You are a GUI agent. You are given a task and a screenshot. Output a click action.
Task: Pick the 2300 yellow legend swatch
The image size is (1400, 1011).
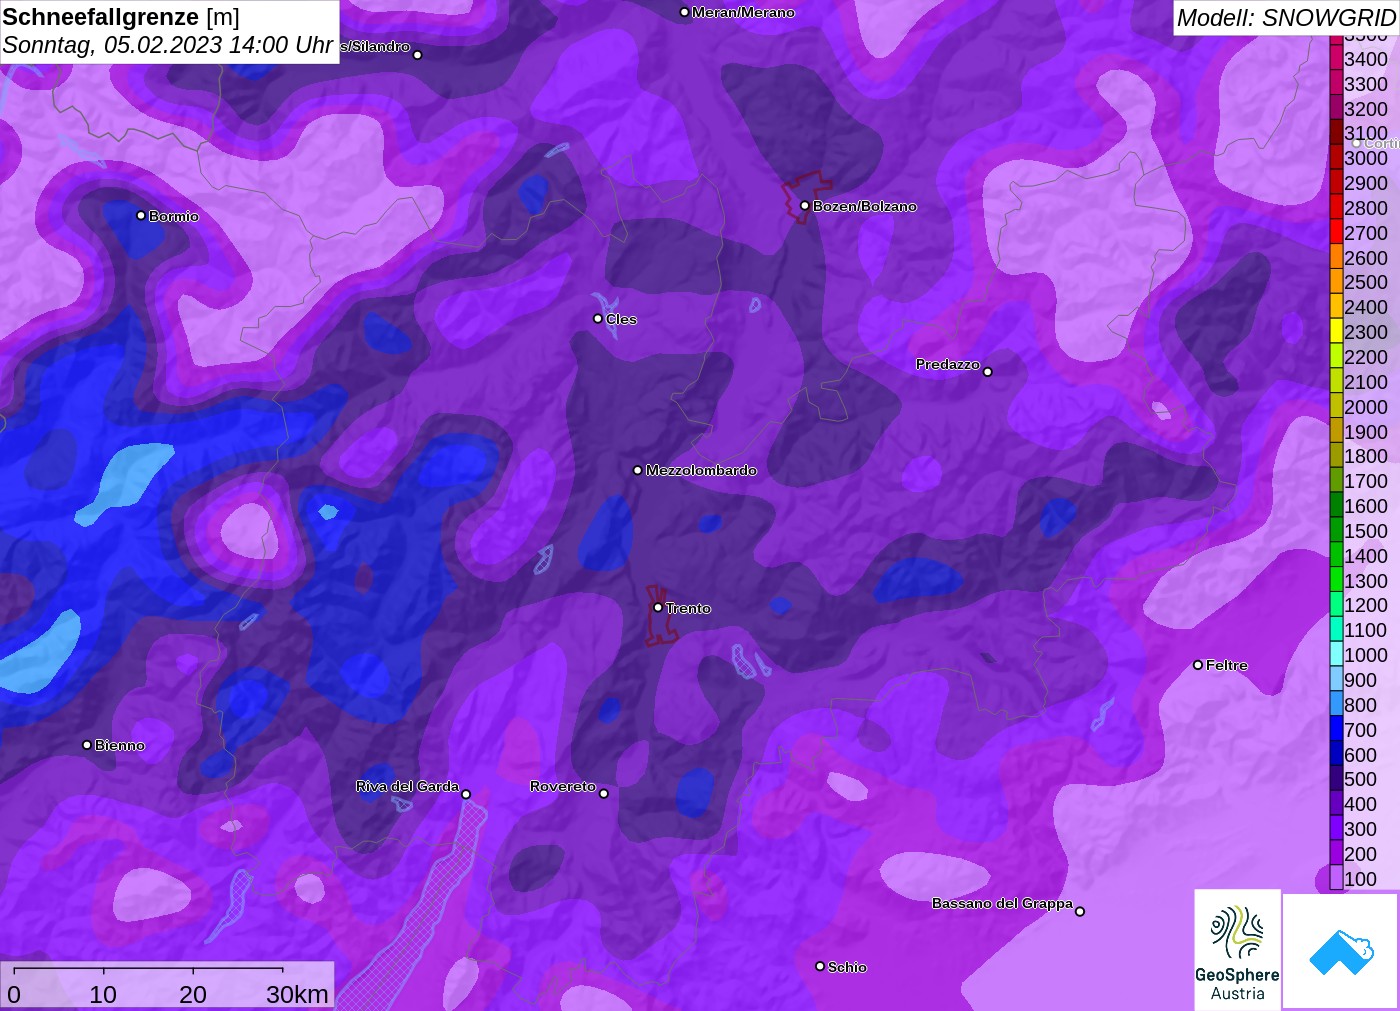[x=1336, y=332]
